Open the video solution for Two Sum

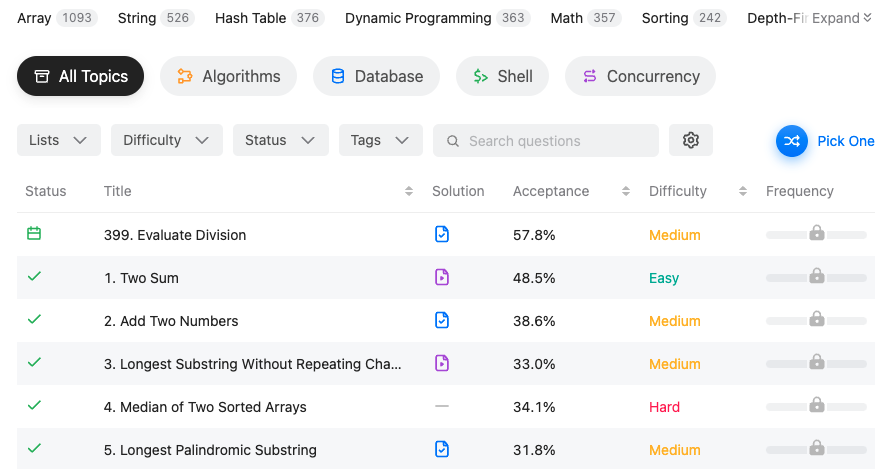pos(442,277)
